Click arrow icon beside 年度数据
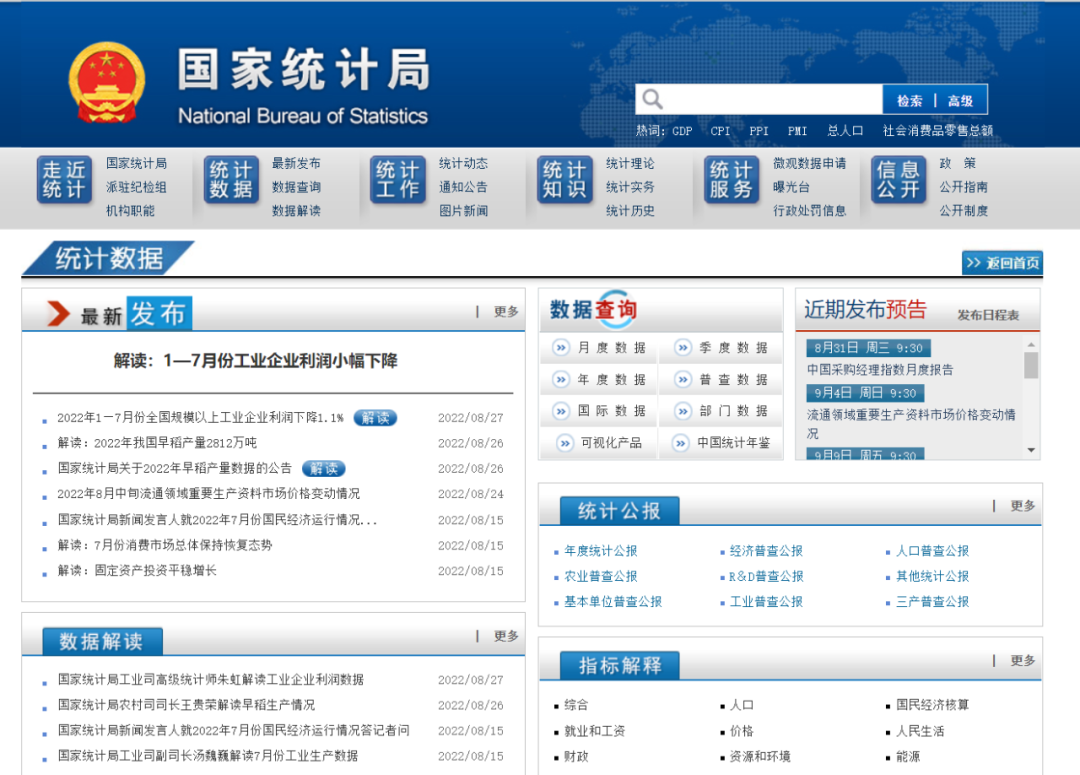 (561, 379)
